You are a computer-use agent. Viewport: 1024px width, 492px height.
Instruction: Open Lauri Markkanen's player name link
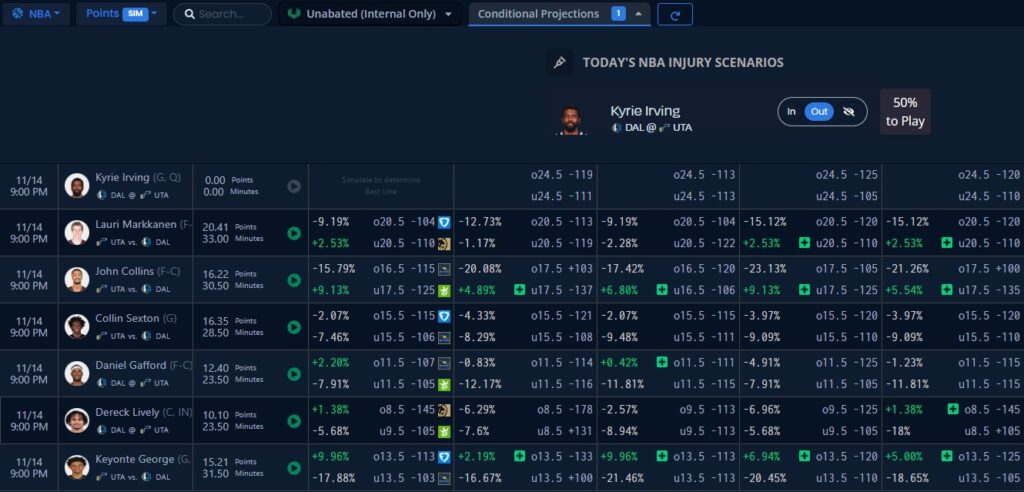pyautogui.click(x=144, y=225)
